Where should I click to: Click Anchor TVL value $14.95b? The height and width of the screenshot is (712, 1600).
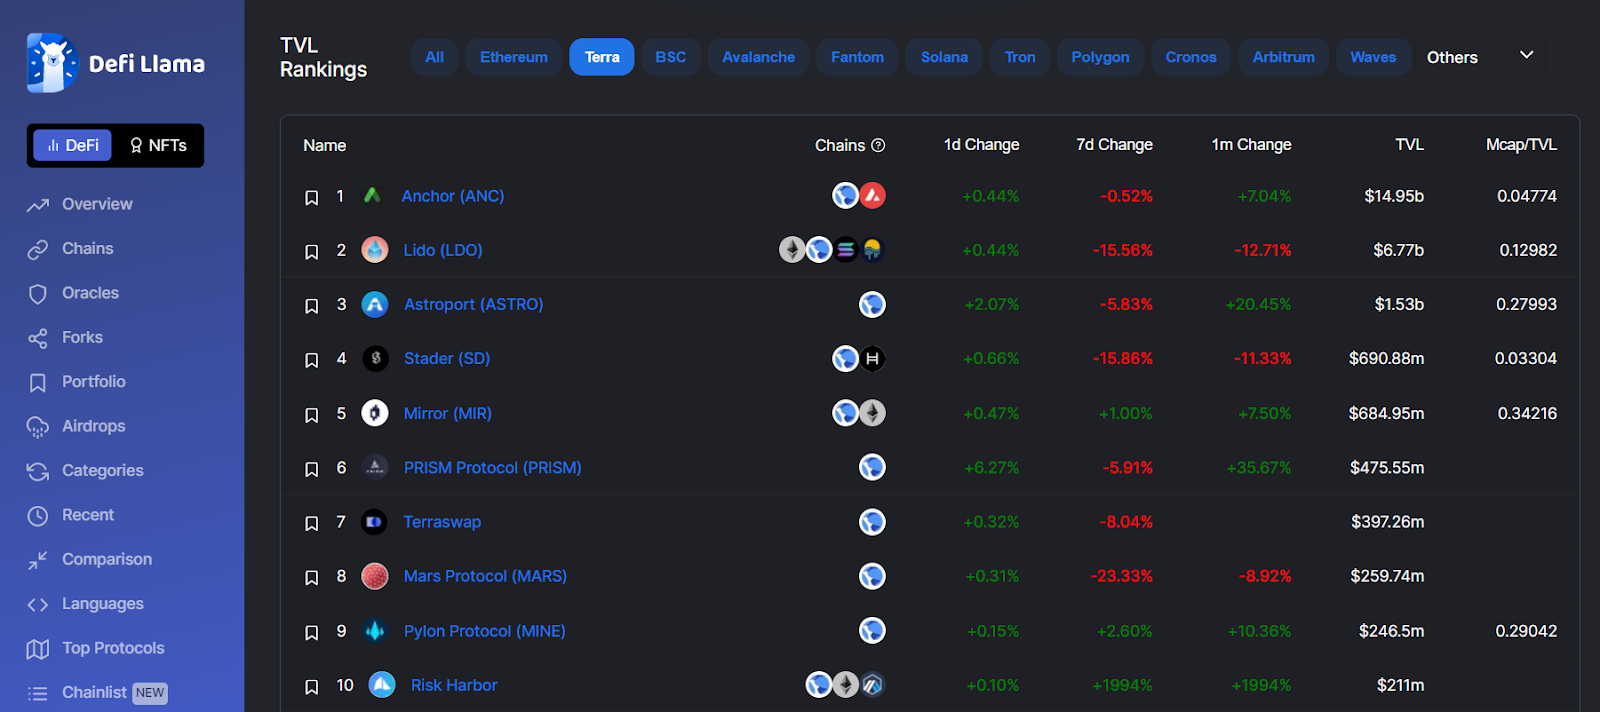pyautogui.click(x=1394, y=196)
